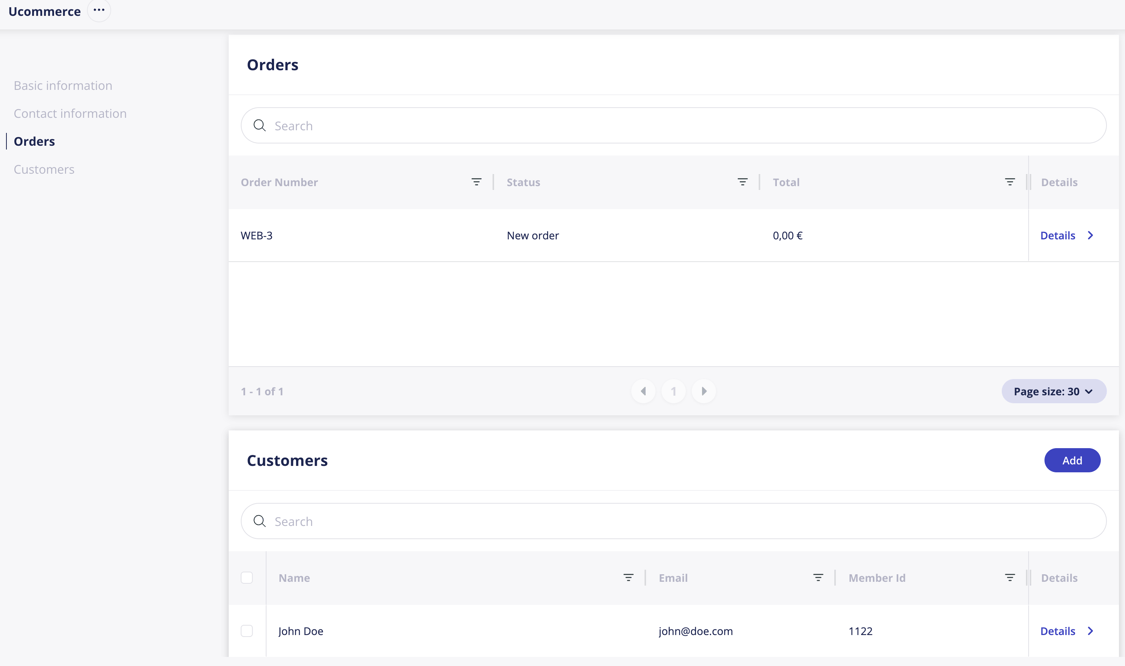Click the 0,00 € total cell
The width and height of the screenshot is (1125, 666).
(787, 235)
